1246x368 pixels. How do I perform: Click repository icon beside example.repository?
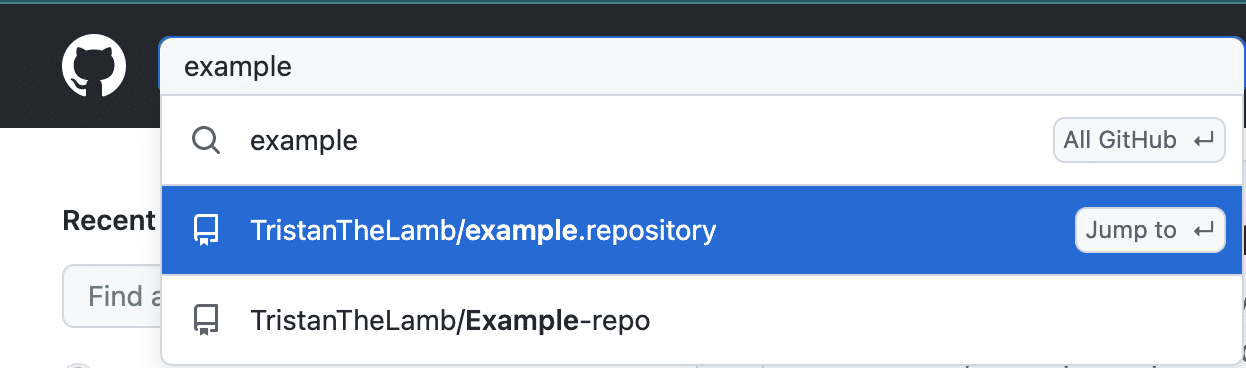pyautogui.click(x=206, y=231)
